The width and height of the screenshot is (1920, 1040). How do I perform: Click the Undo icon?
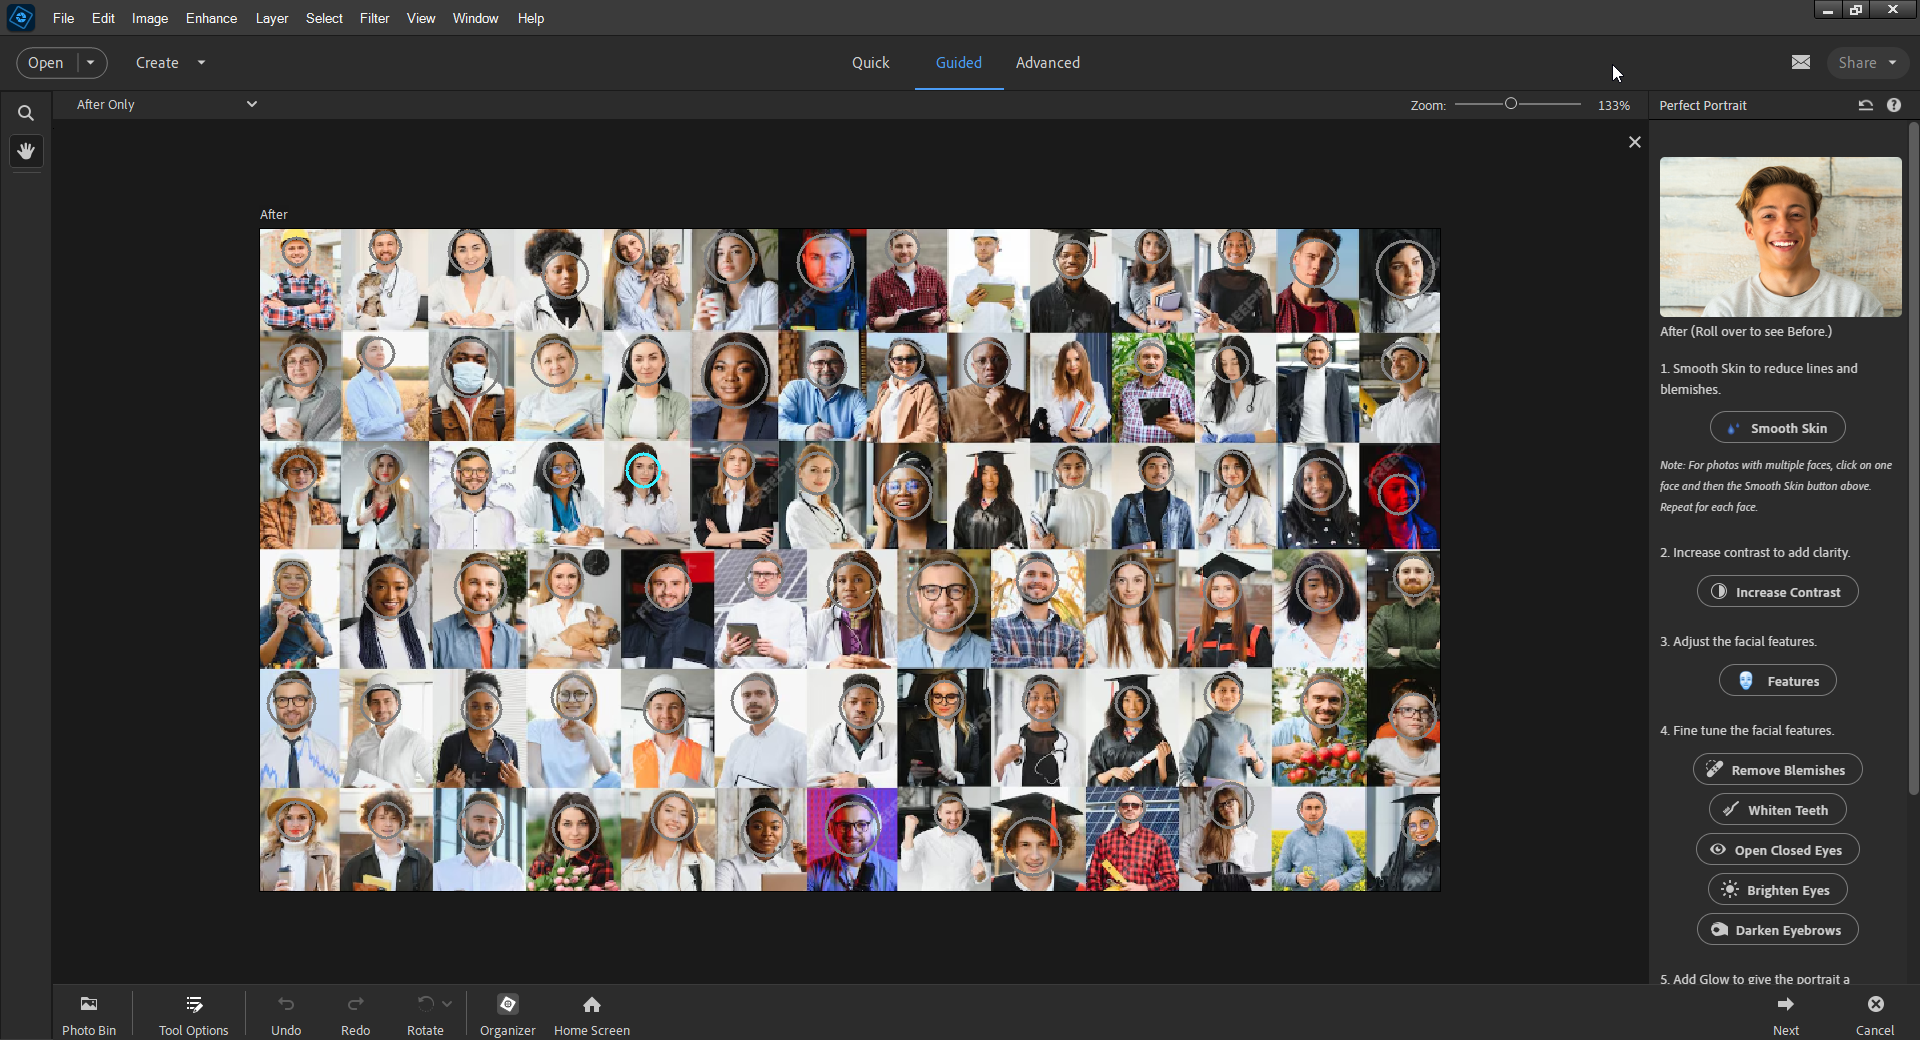click(286, 1004)
